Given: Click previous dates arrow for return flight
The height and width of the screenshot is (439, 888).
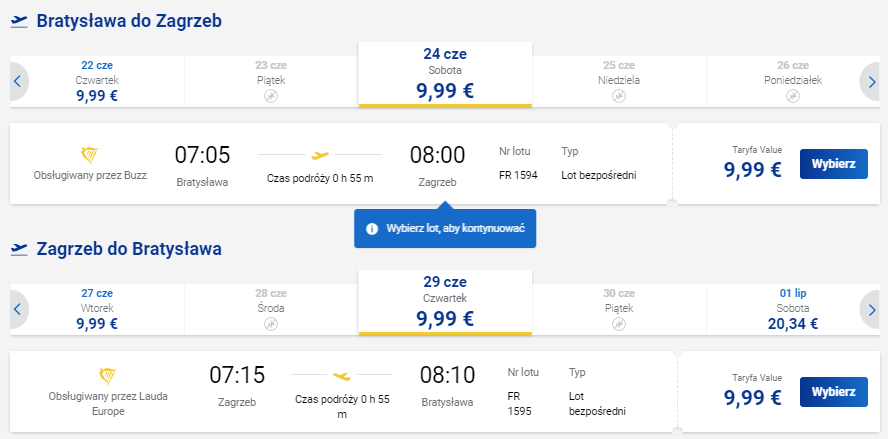Looking at the screenshot, I should [x=18, y=309].
